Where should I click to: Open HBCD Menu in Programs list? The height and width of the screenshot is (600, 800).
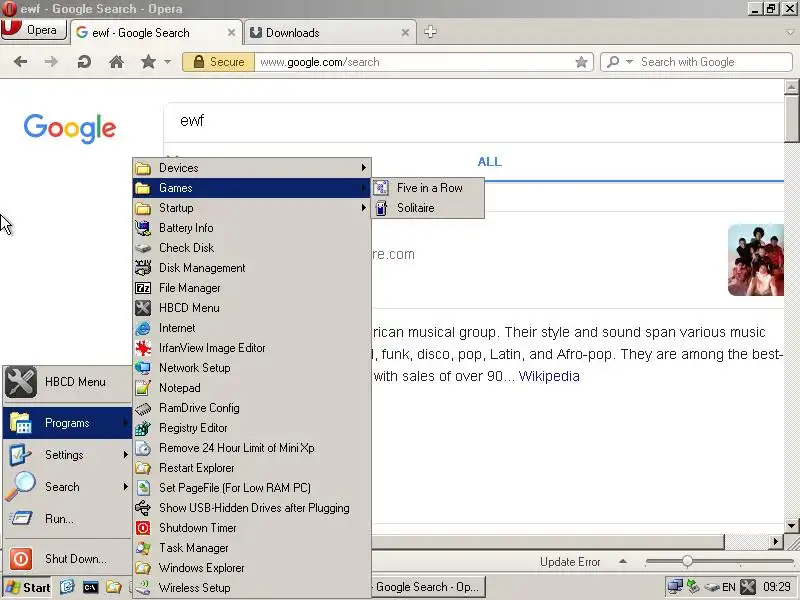[252, 308]
